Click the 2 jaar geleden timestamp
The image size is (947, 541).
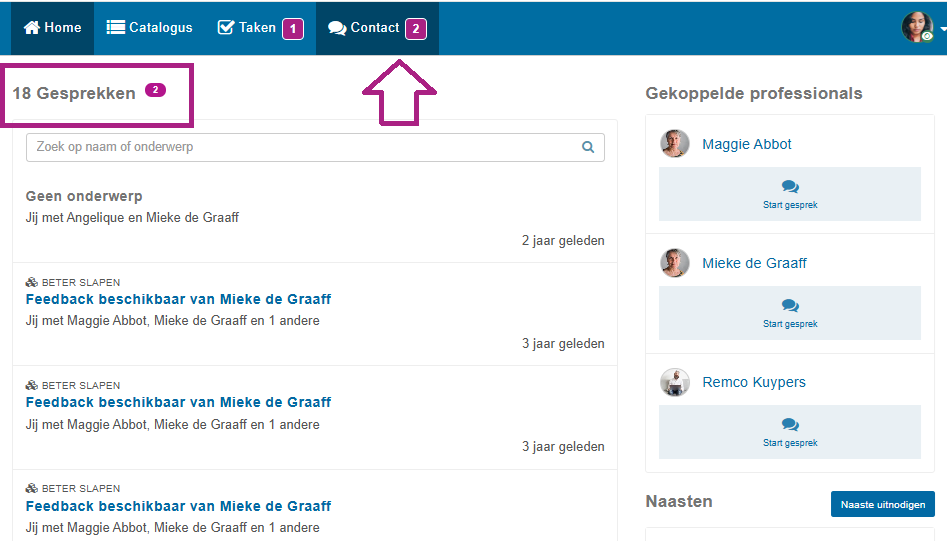tap(563, 240)
